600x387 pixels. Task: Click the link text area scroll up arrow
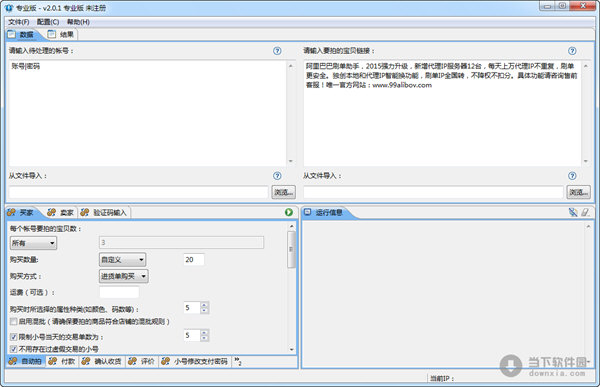coord(585,66)
